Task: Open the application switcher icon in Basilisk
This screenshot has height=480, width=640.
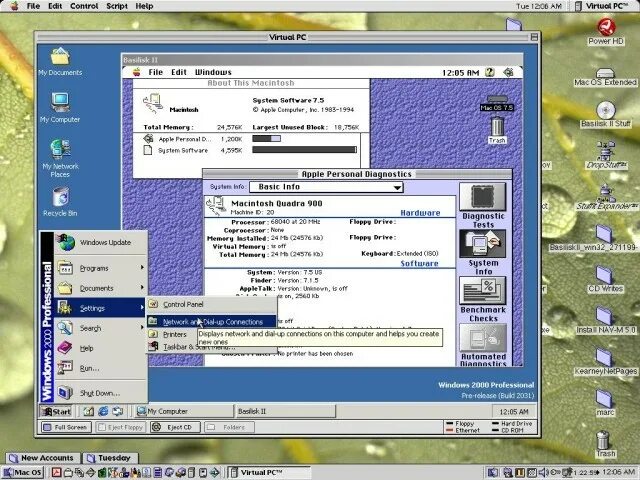Action: click(509, 72)
